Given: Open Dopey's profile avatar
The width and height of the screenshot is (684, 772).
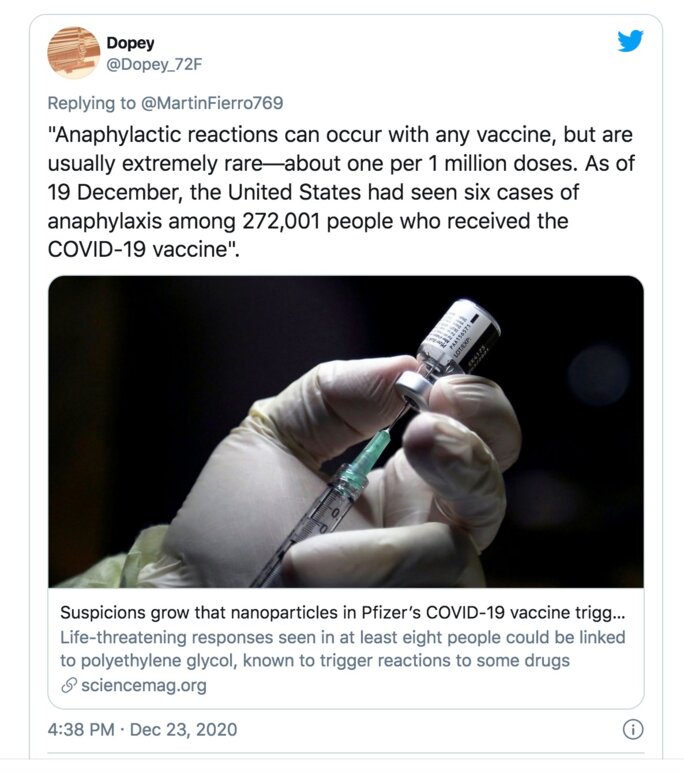Looking at the screenshot, I should click(73, 53).
